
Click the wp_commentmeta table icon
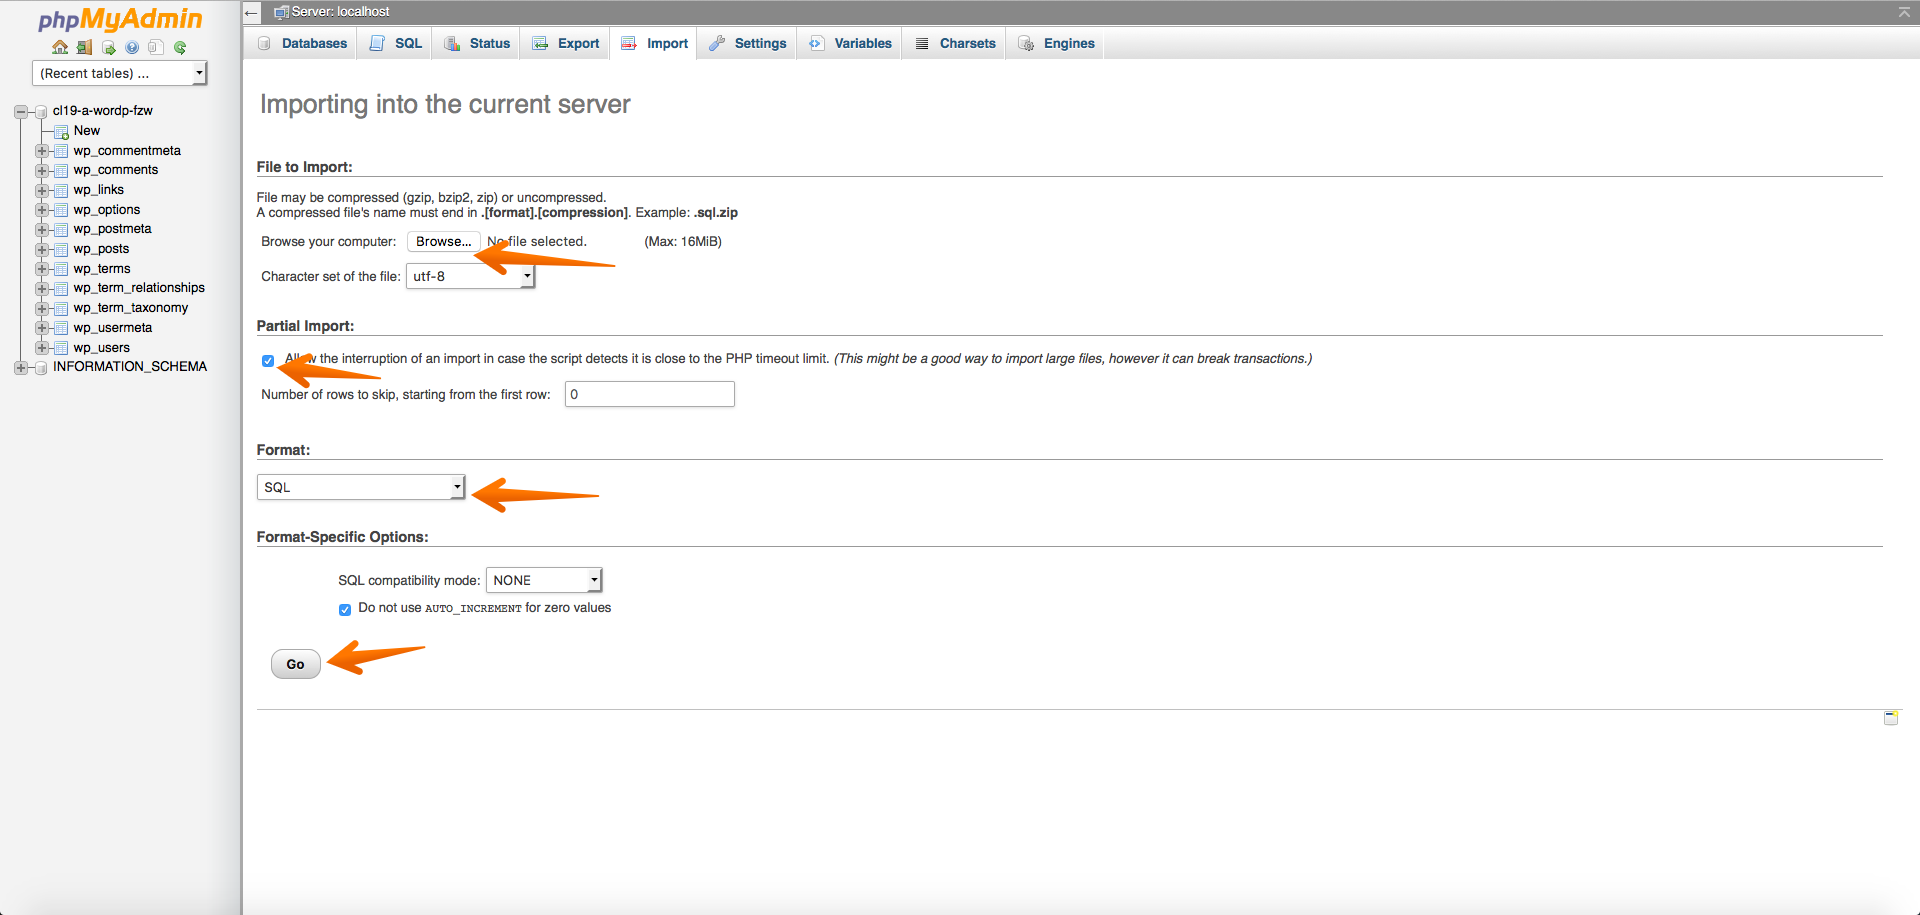click(61, 151)
